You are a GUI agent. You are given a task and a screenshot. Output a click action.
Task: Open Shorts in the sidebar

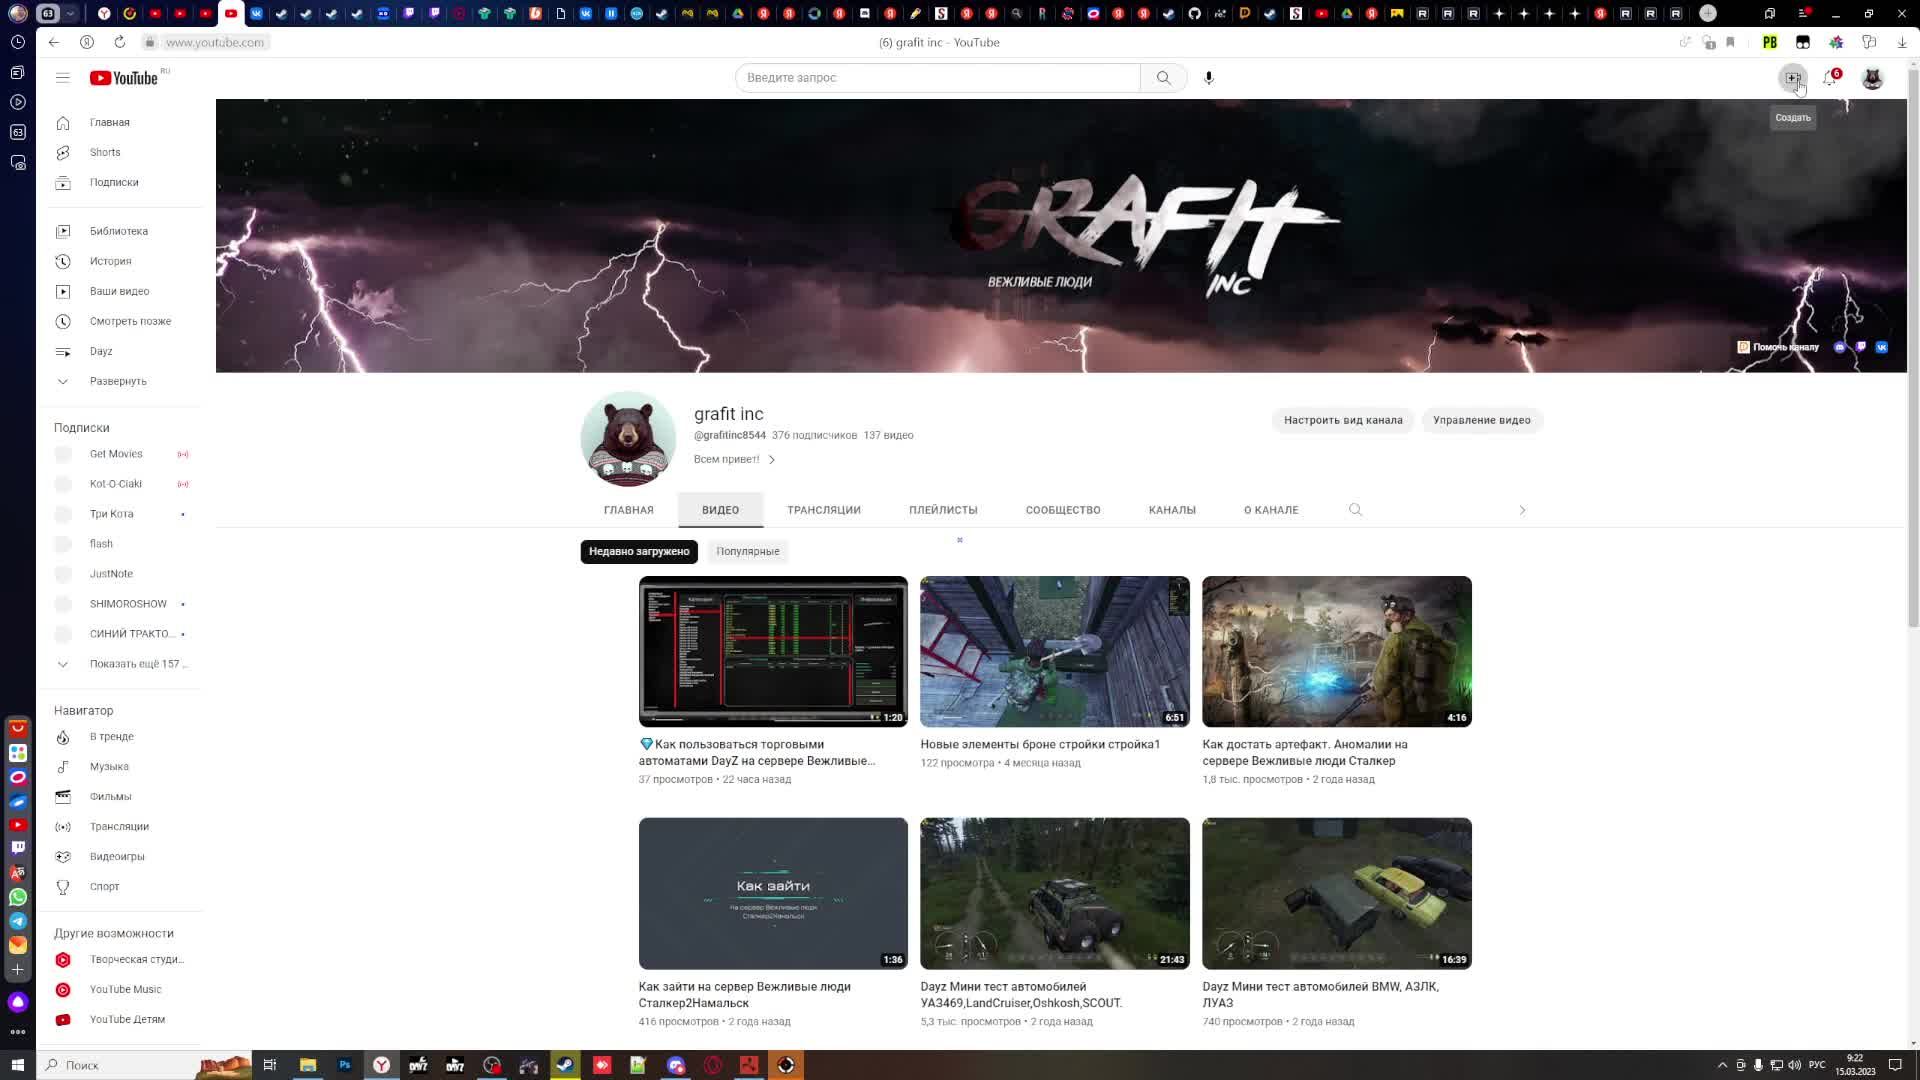pos(104,152)
